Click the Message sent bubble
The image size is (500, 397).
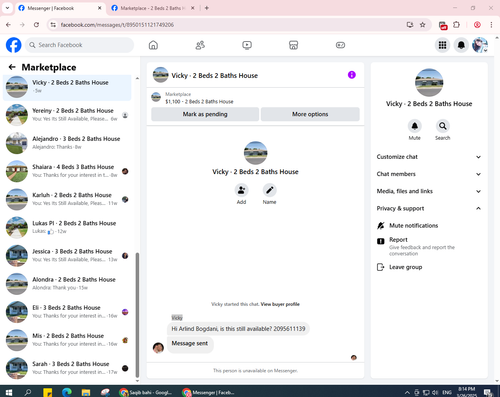click(190, 344)
